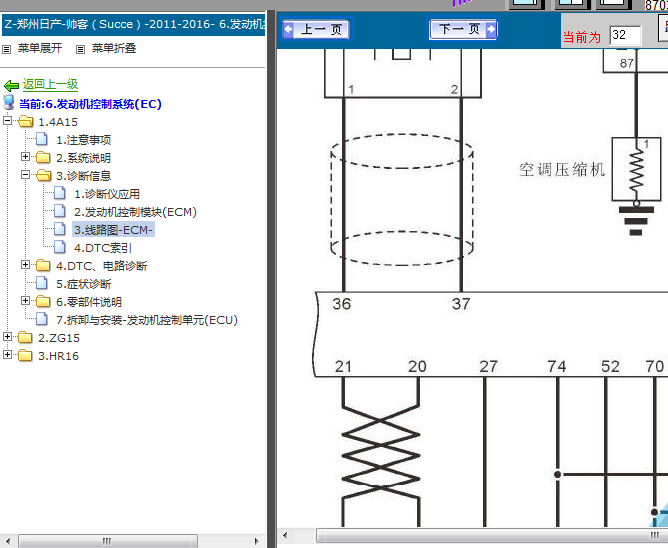Click the title bar Z-郑州日产-帅客 header

click(x=134, y=24)
